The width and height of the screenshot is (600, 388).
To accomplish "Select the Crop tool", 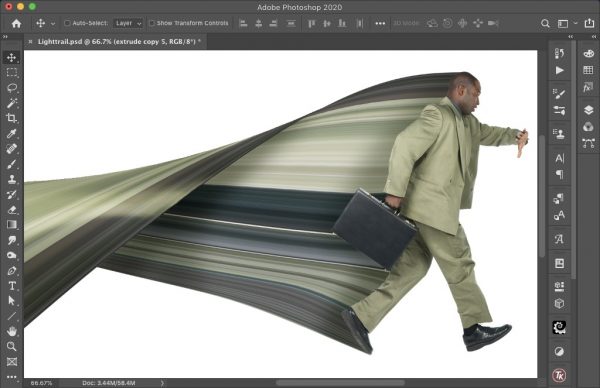I will [x=11, y=118].
